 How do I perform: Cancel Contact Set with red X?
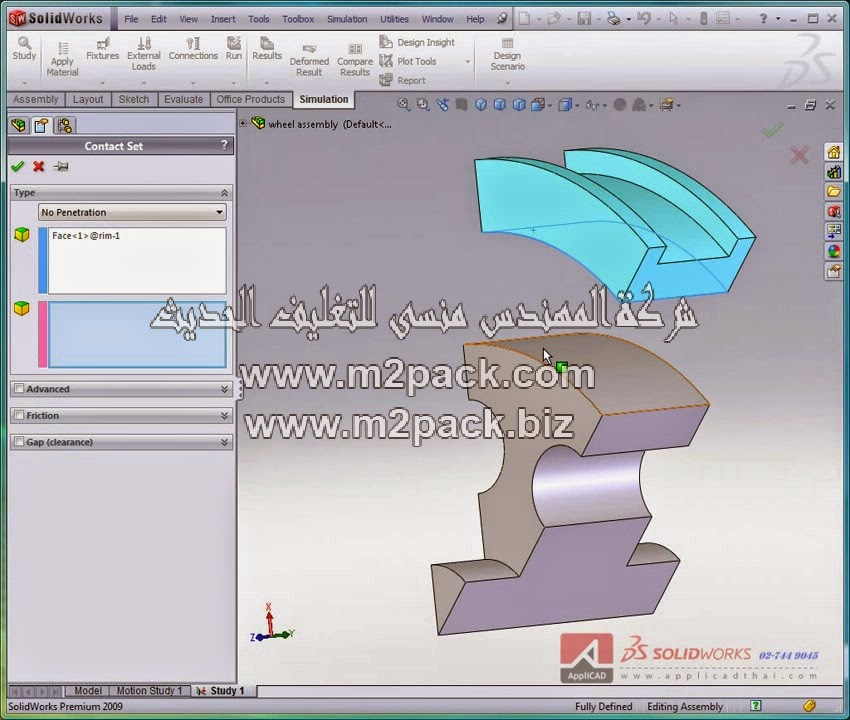38,166
